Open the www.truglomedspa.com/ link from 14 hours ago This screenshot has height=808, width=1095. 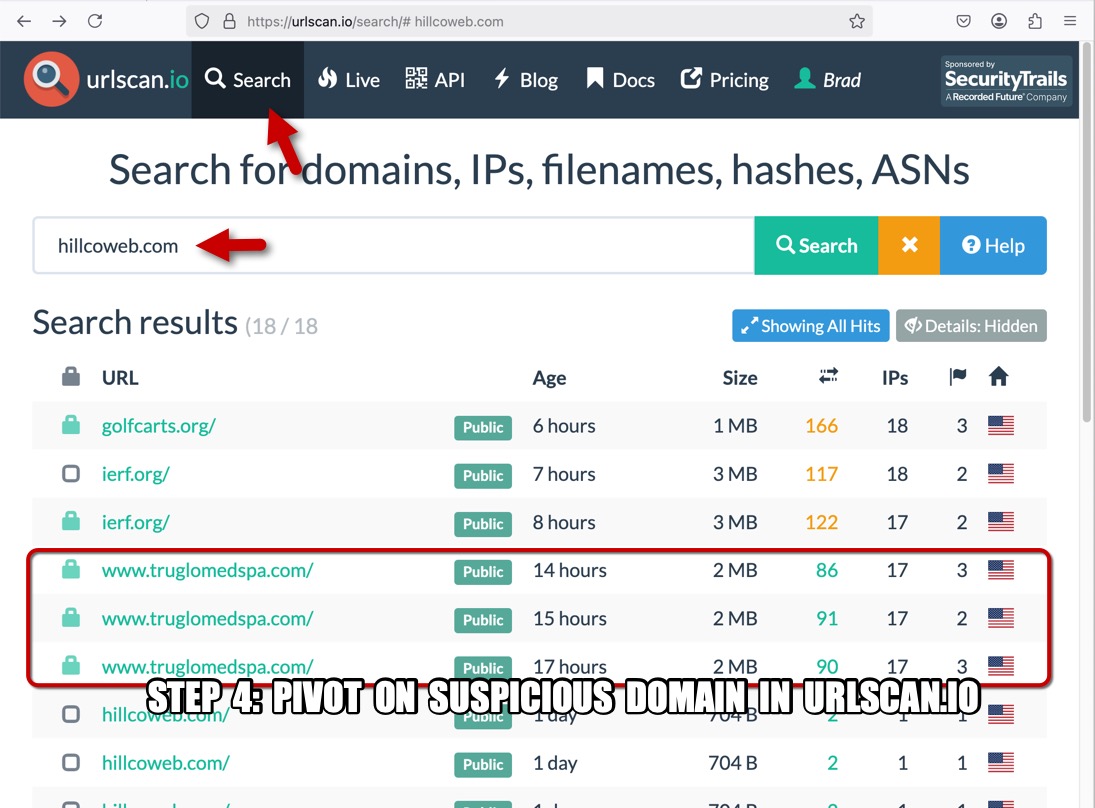click(207, 570)
